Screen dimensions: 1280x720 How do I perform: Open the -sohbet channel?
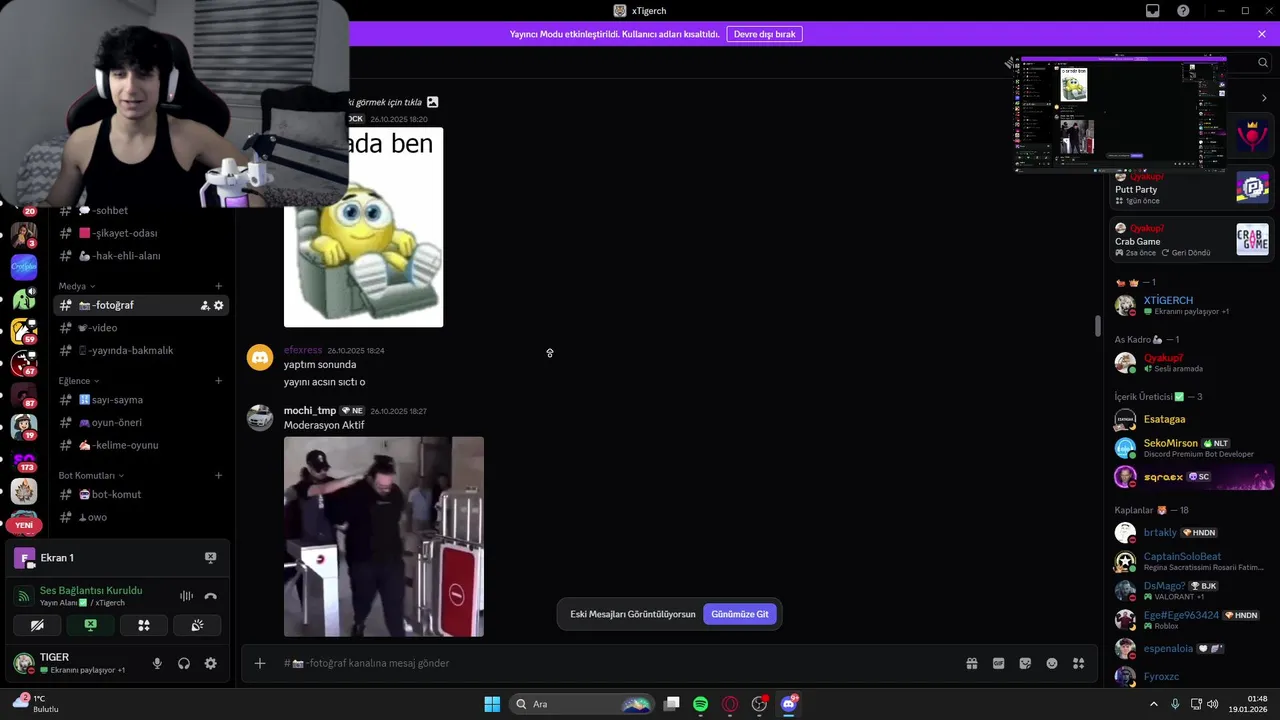(141, 211)
